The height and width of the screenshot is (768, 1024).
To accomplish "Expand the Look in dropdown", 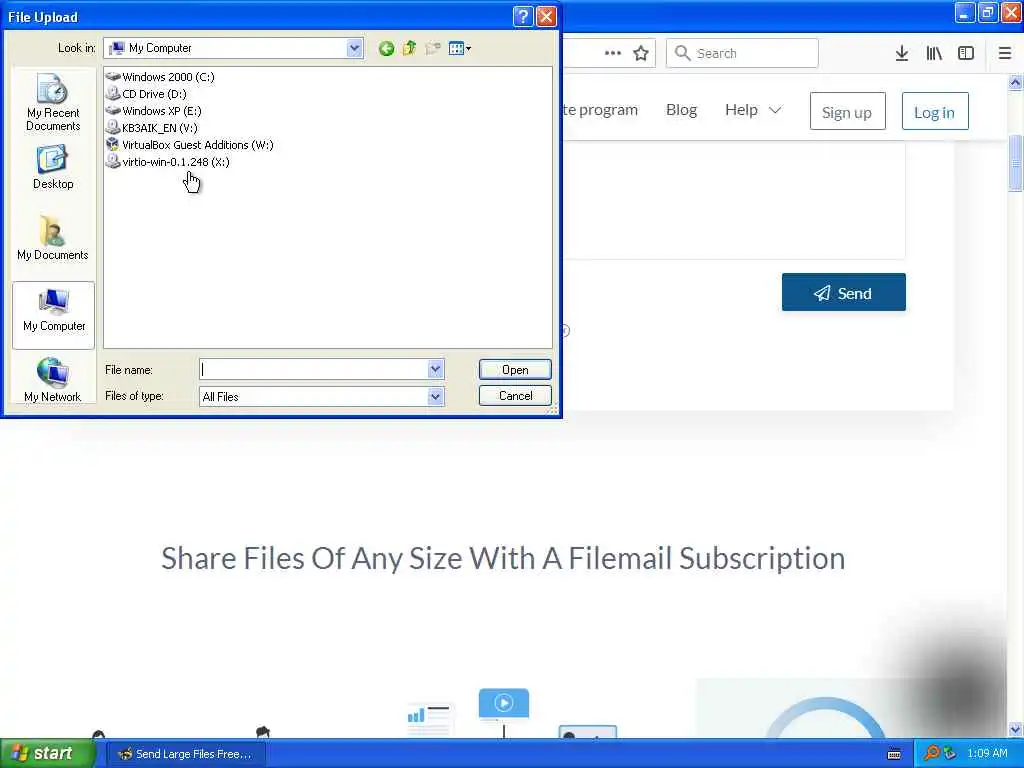I will tap(354, 48).
